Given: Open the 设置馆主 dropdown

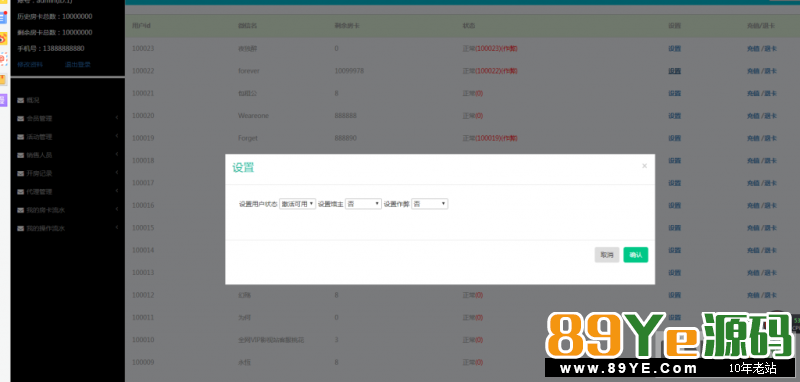Looking at the screenshot, I should (x=363, y=204).
